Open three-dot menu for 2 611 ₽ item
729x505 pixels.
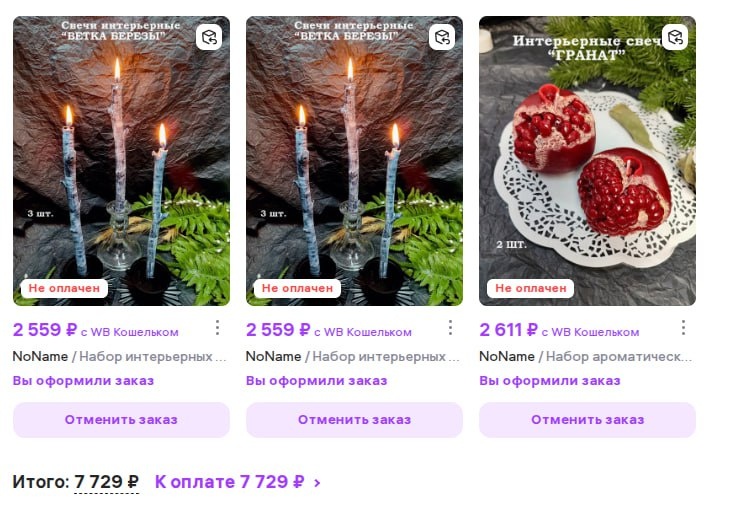[x=683, y=328]
